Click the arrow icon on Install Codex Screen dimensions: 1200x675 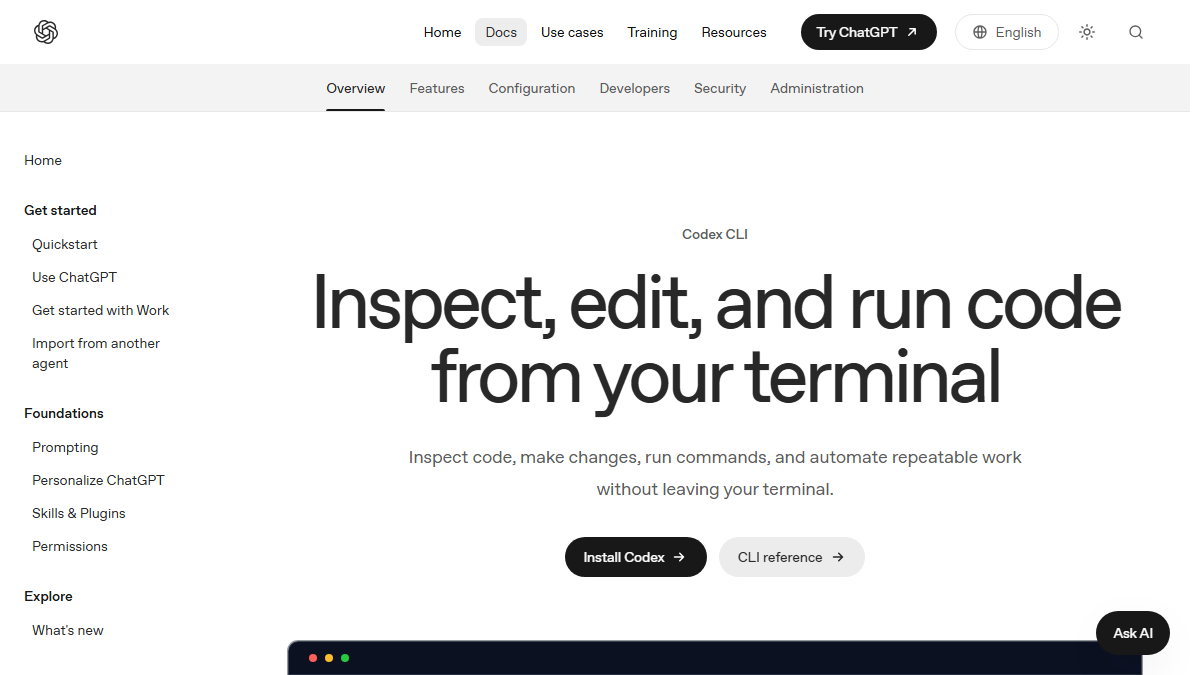click(x=679, y=557)
